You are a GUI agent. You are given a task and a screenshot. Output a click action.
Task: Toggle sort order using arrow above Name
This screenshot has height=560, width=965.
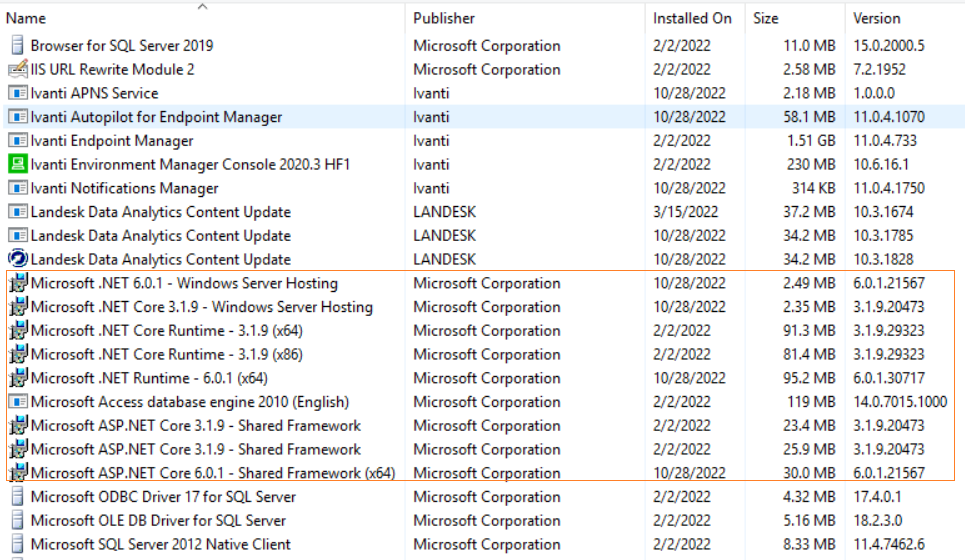(203, 6)
